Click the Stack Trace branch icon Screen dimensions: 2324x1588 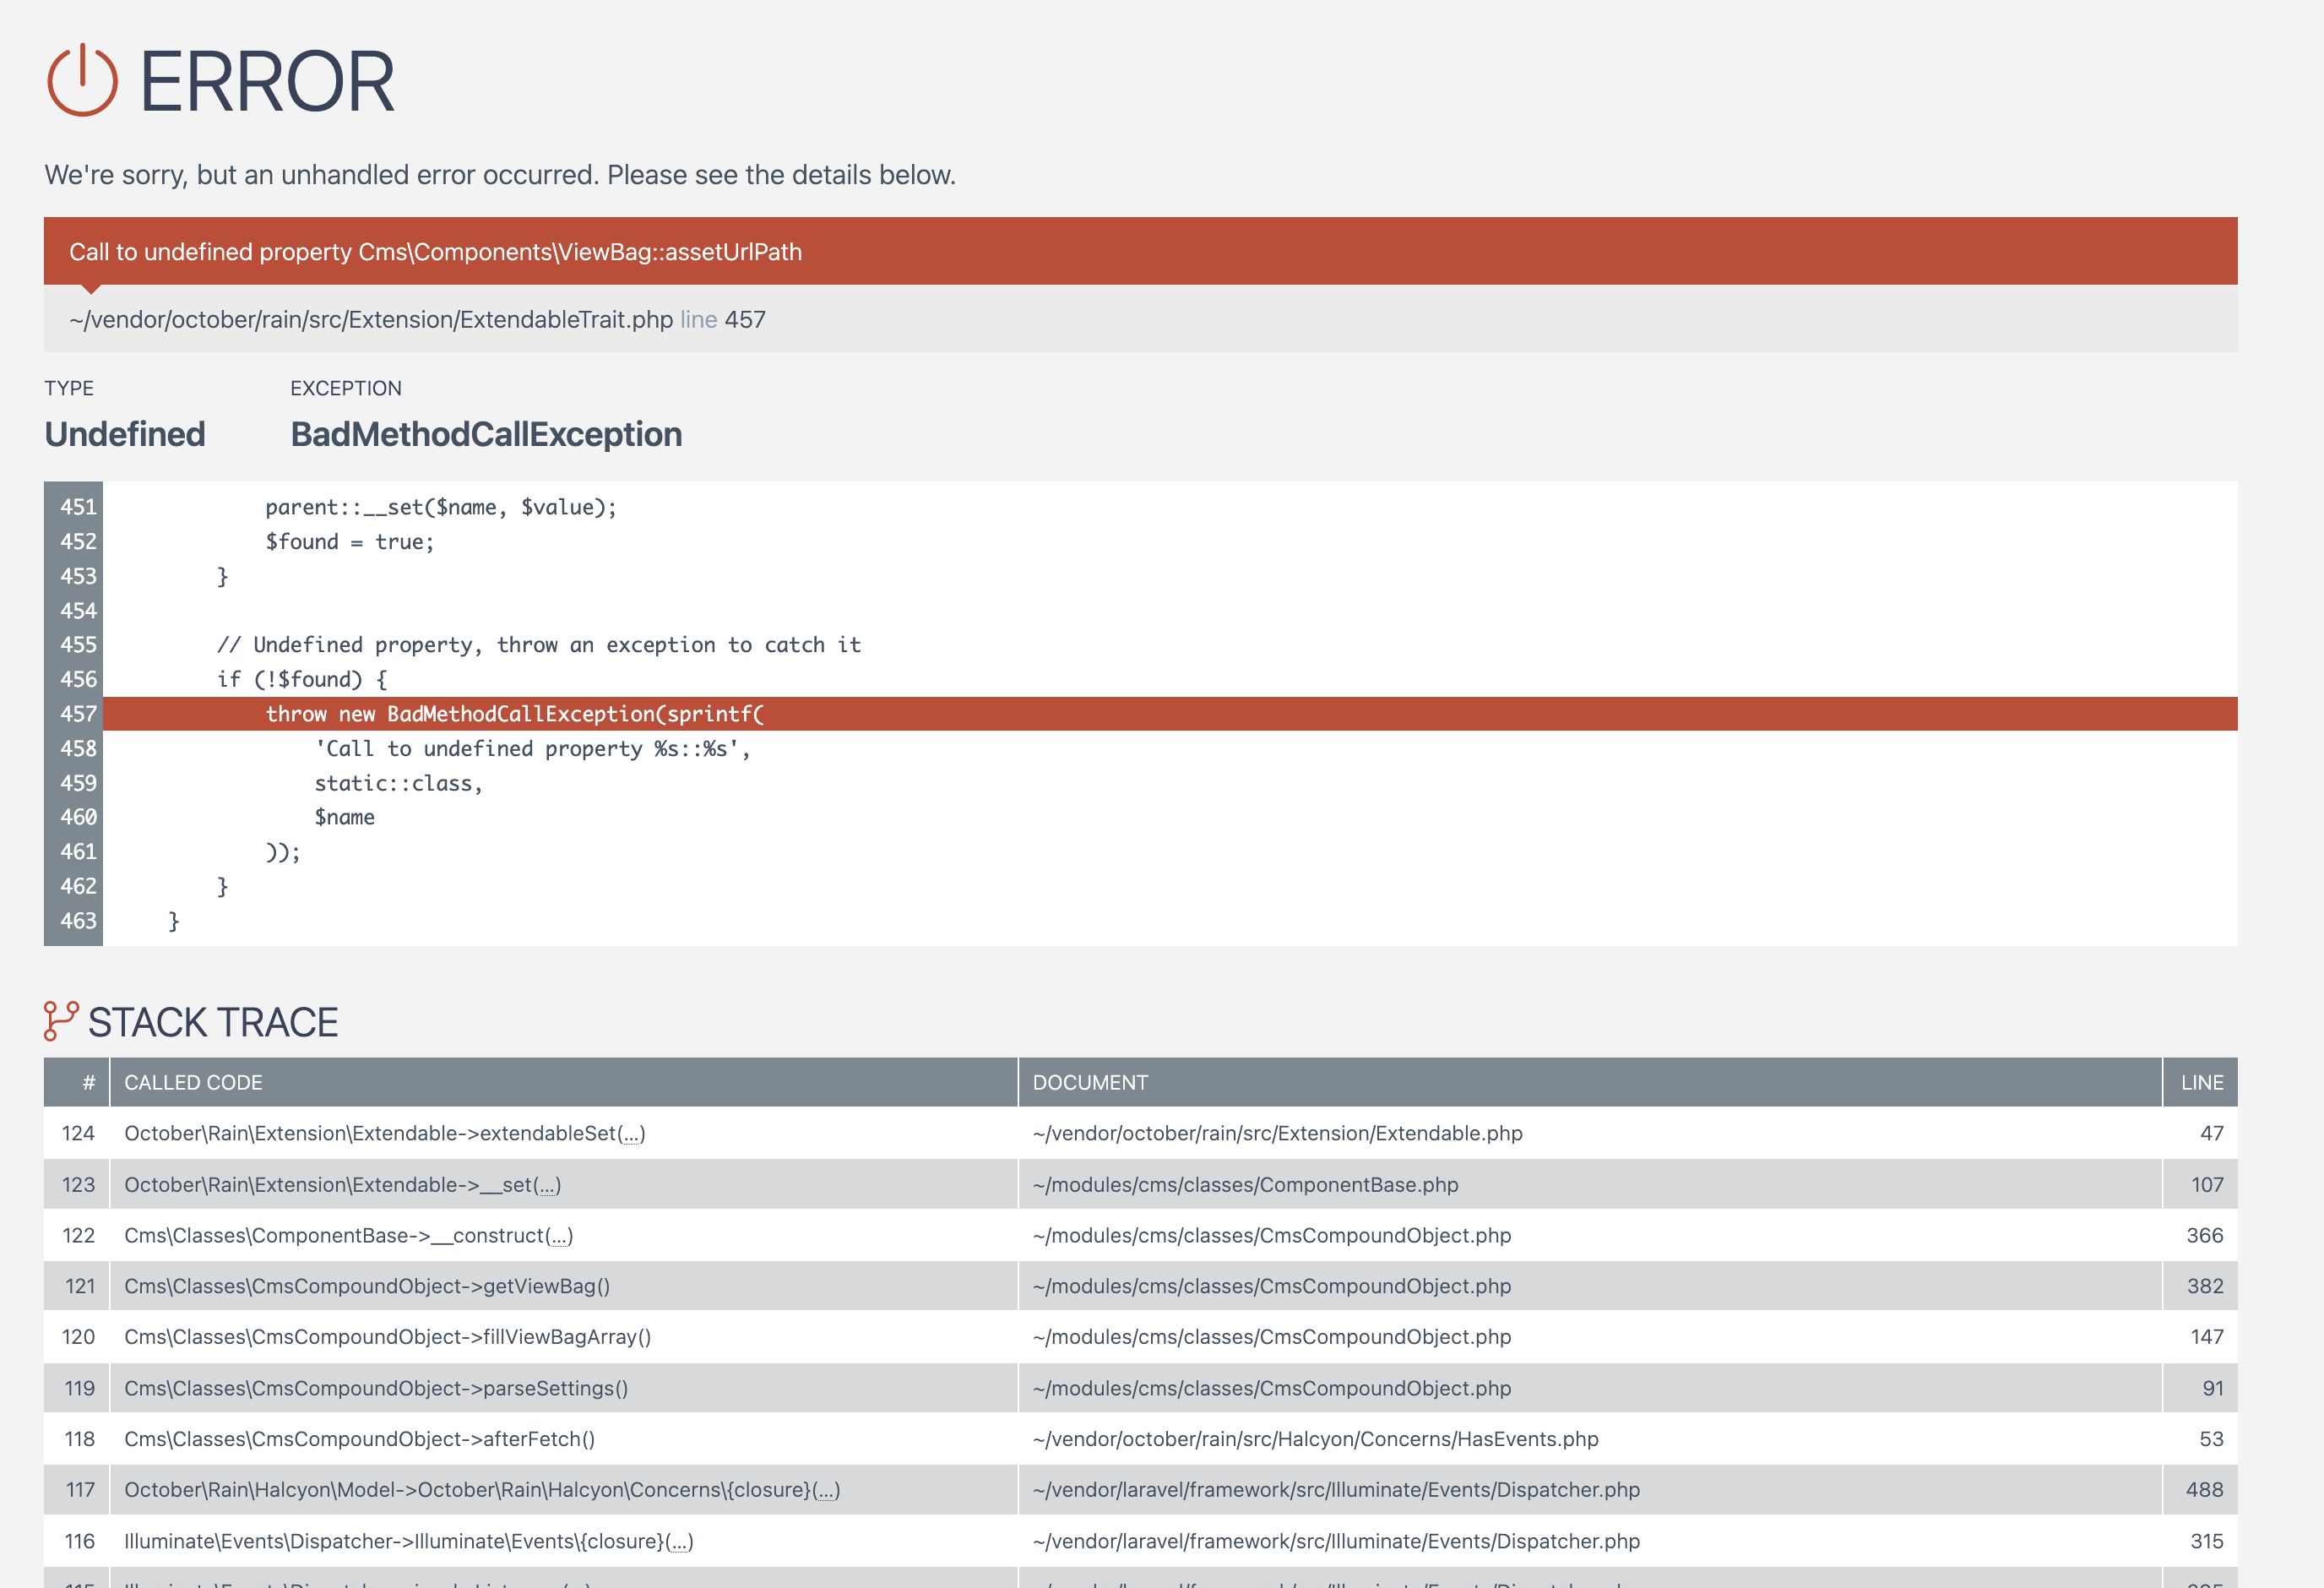tap(61, 1021)
